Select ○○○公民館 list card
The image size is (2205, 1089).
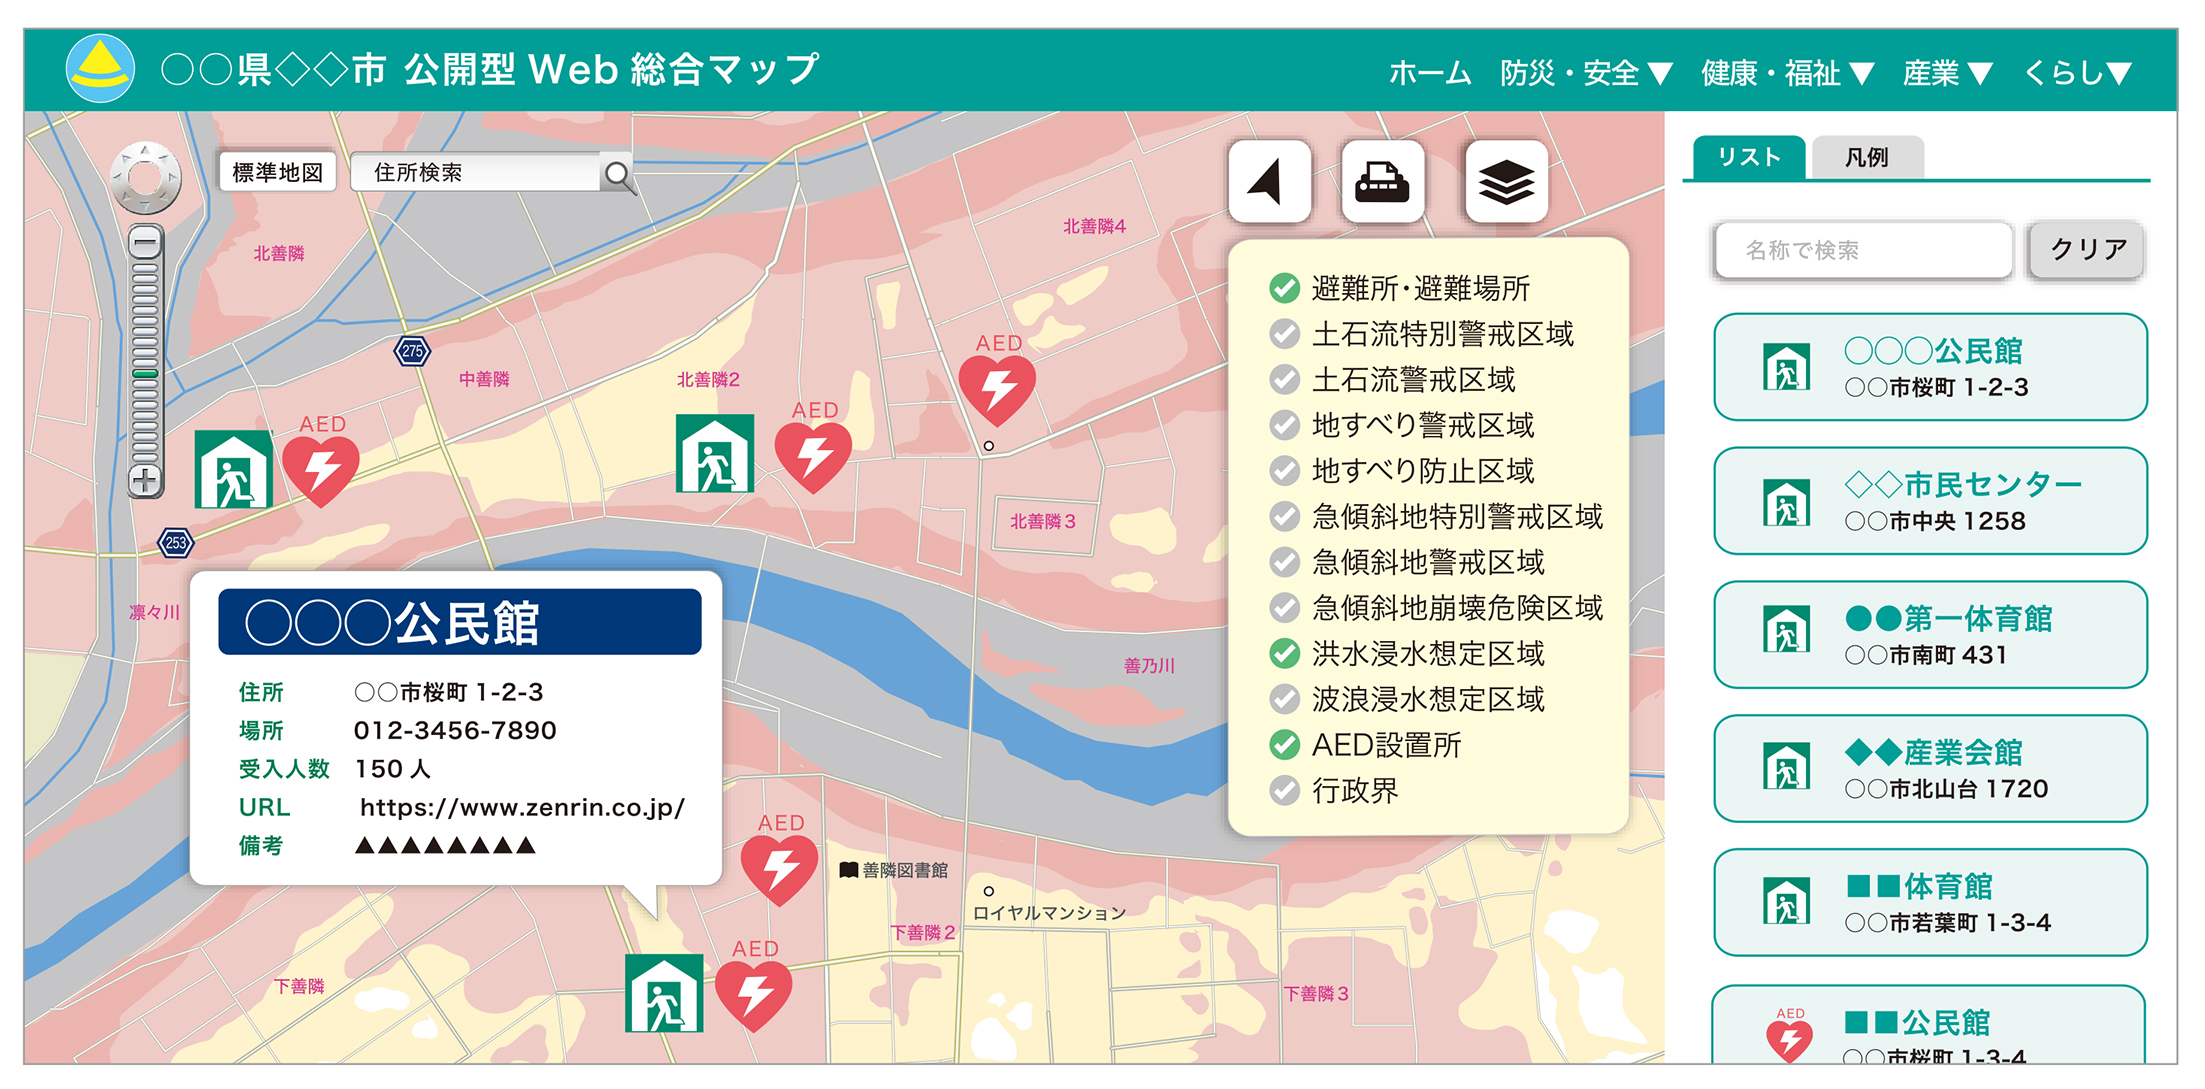[1930, 367]
